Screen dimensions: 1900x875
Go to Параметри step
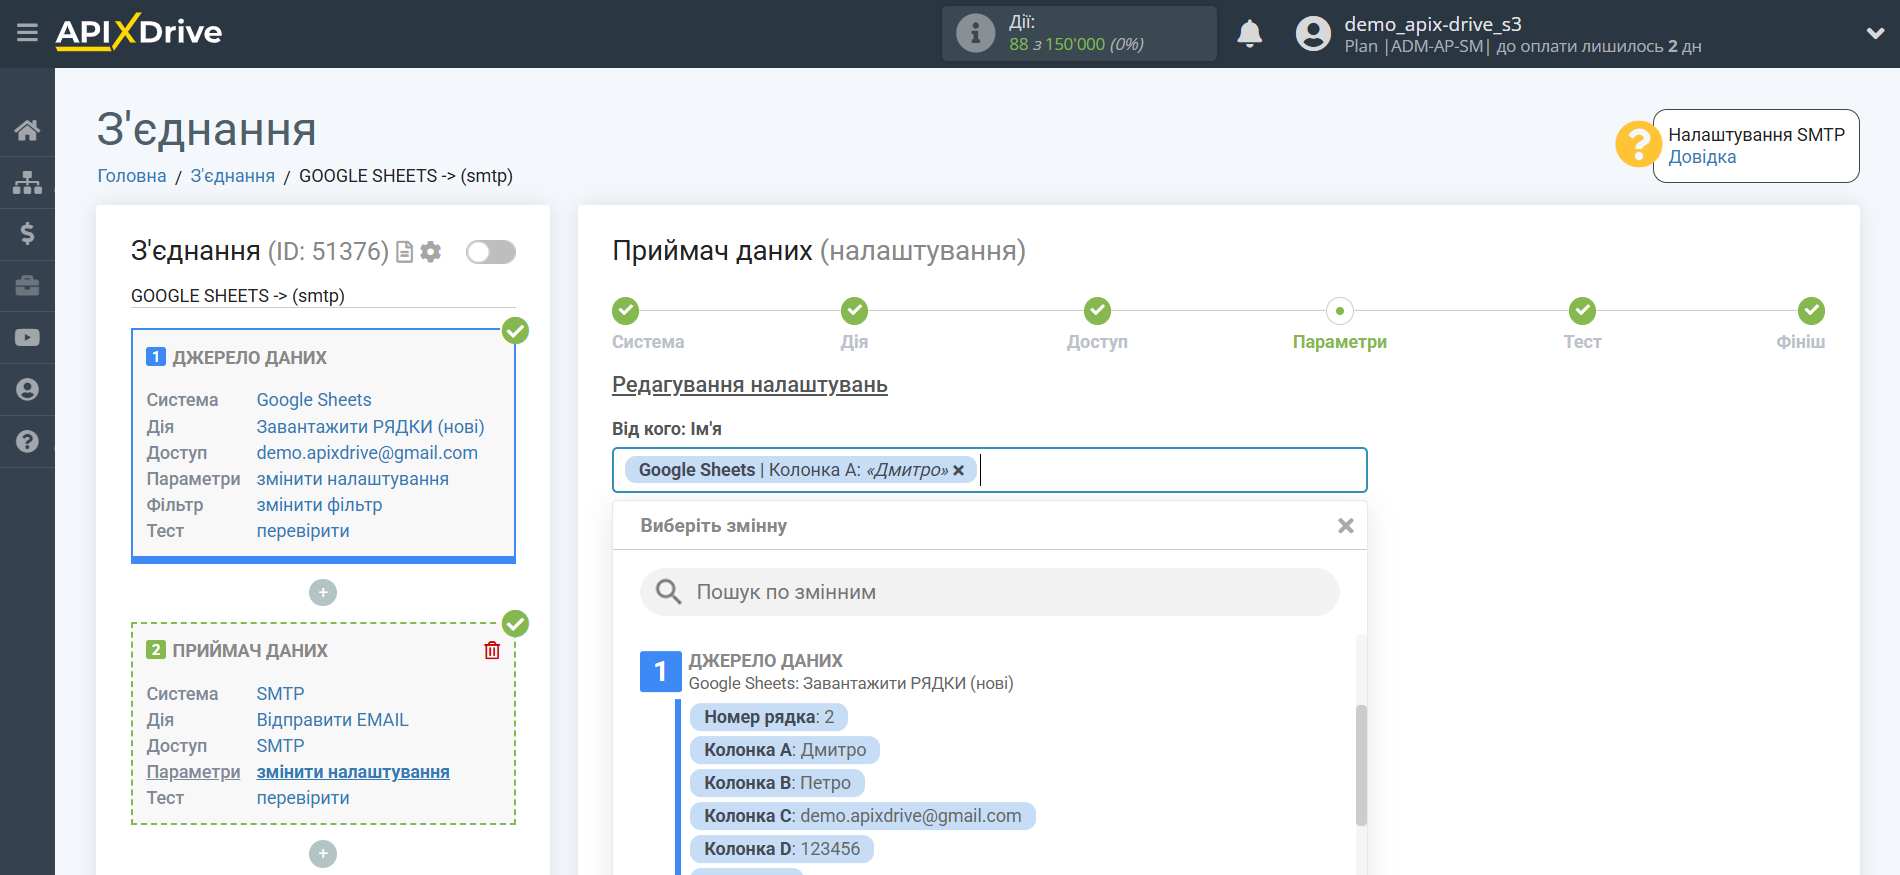(1340, 311)
